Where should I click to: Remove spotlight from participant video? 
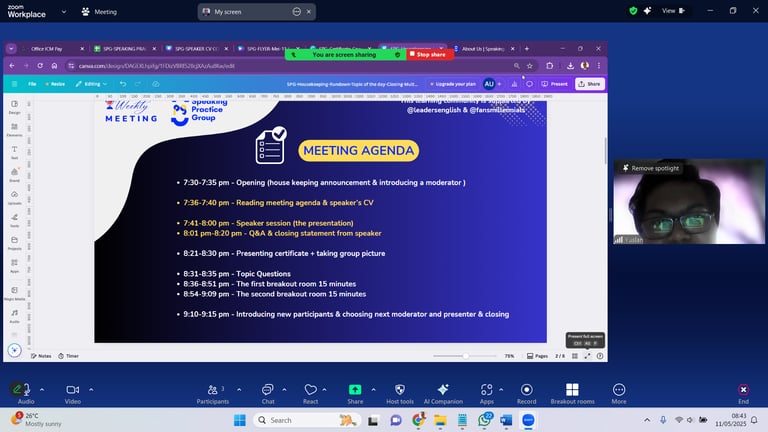(x=650, y=168)
